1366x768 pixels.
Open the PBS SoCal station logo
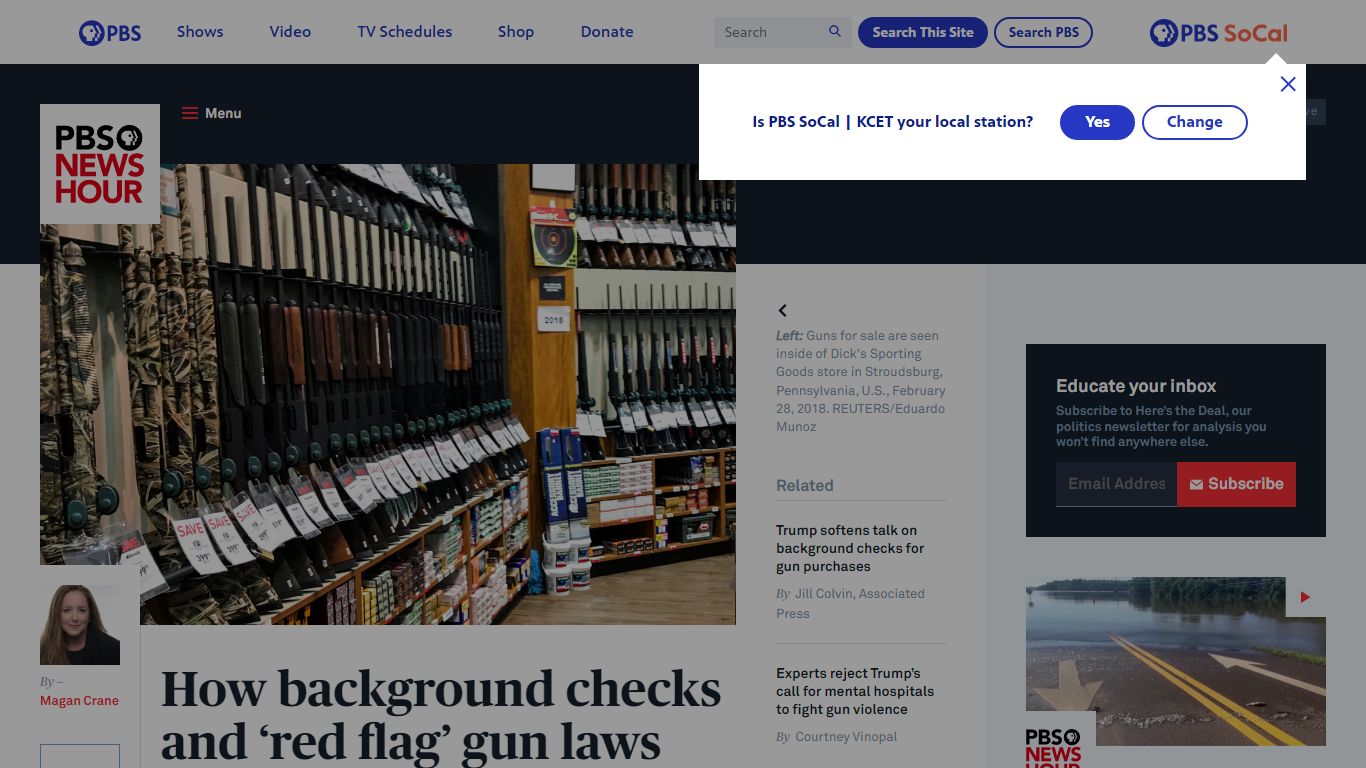[x=1218, y=33]
